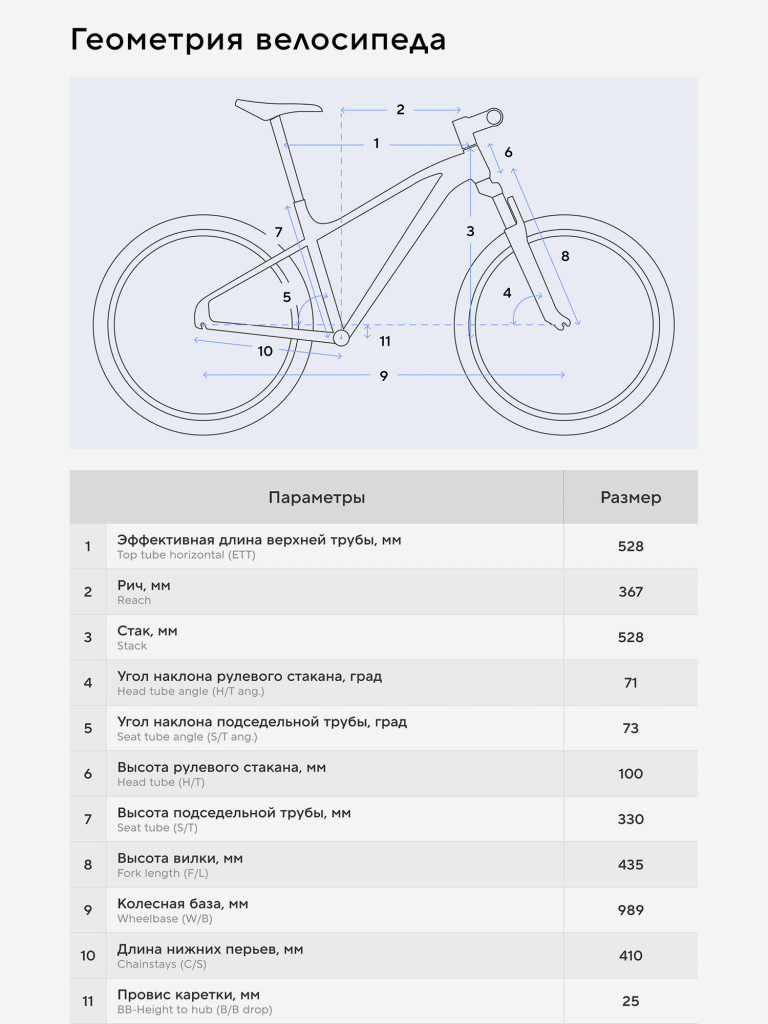Screen dimensions: 768x1024
Task: Click the chainstays value 410
Action: 630,956
